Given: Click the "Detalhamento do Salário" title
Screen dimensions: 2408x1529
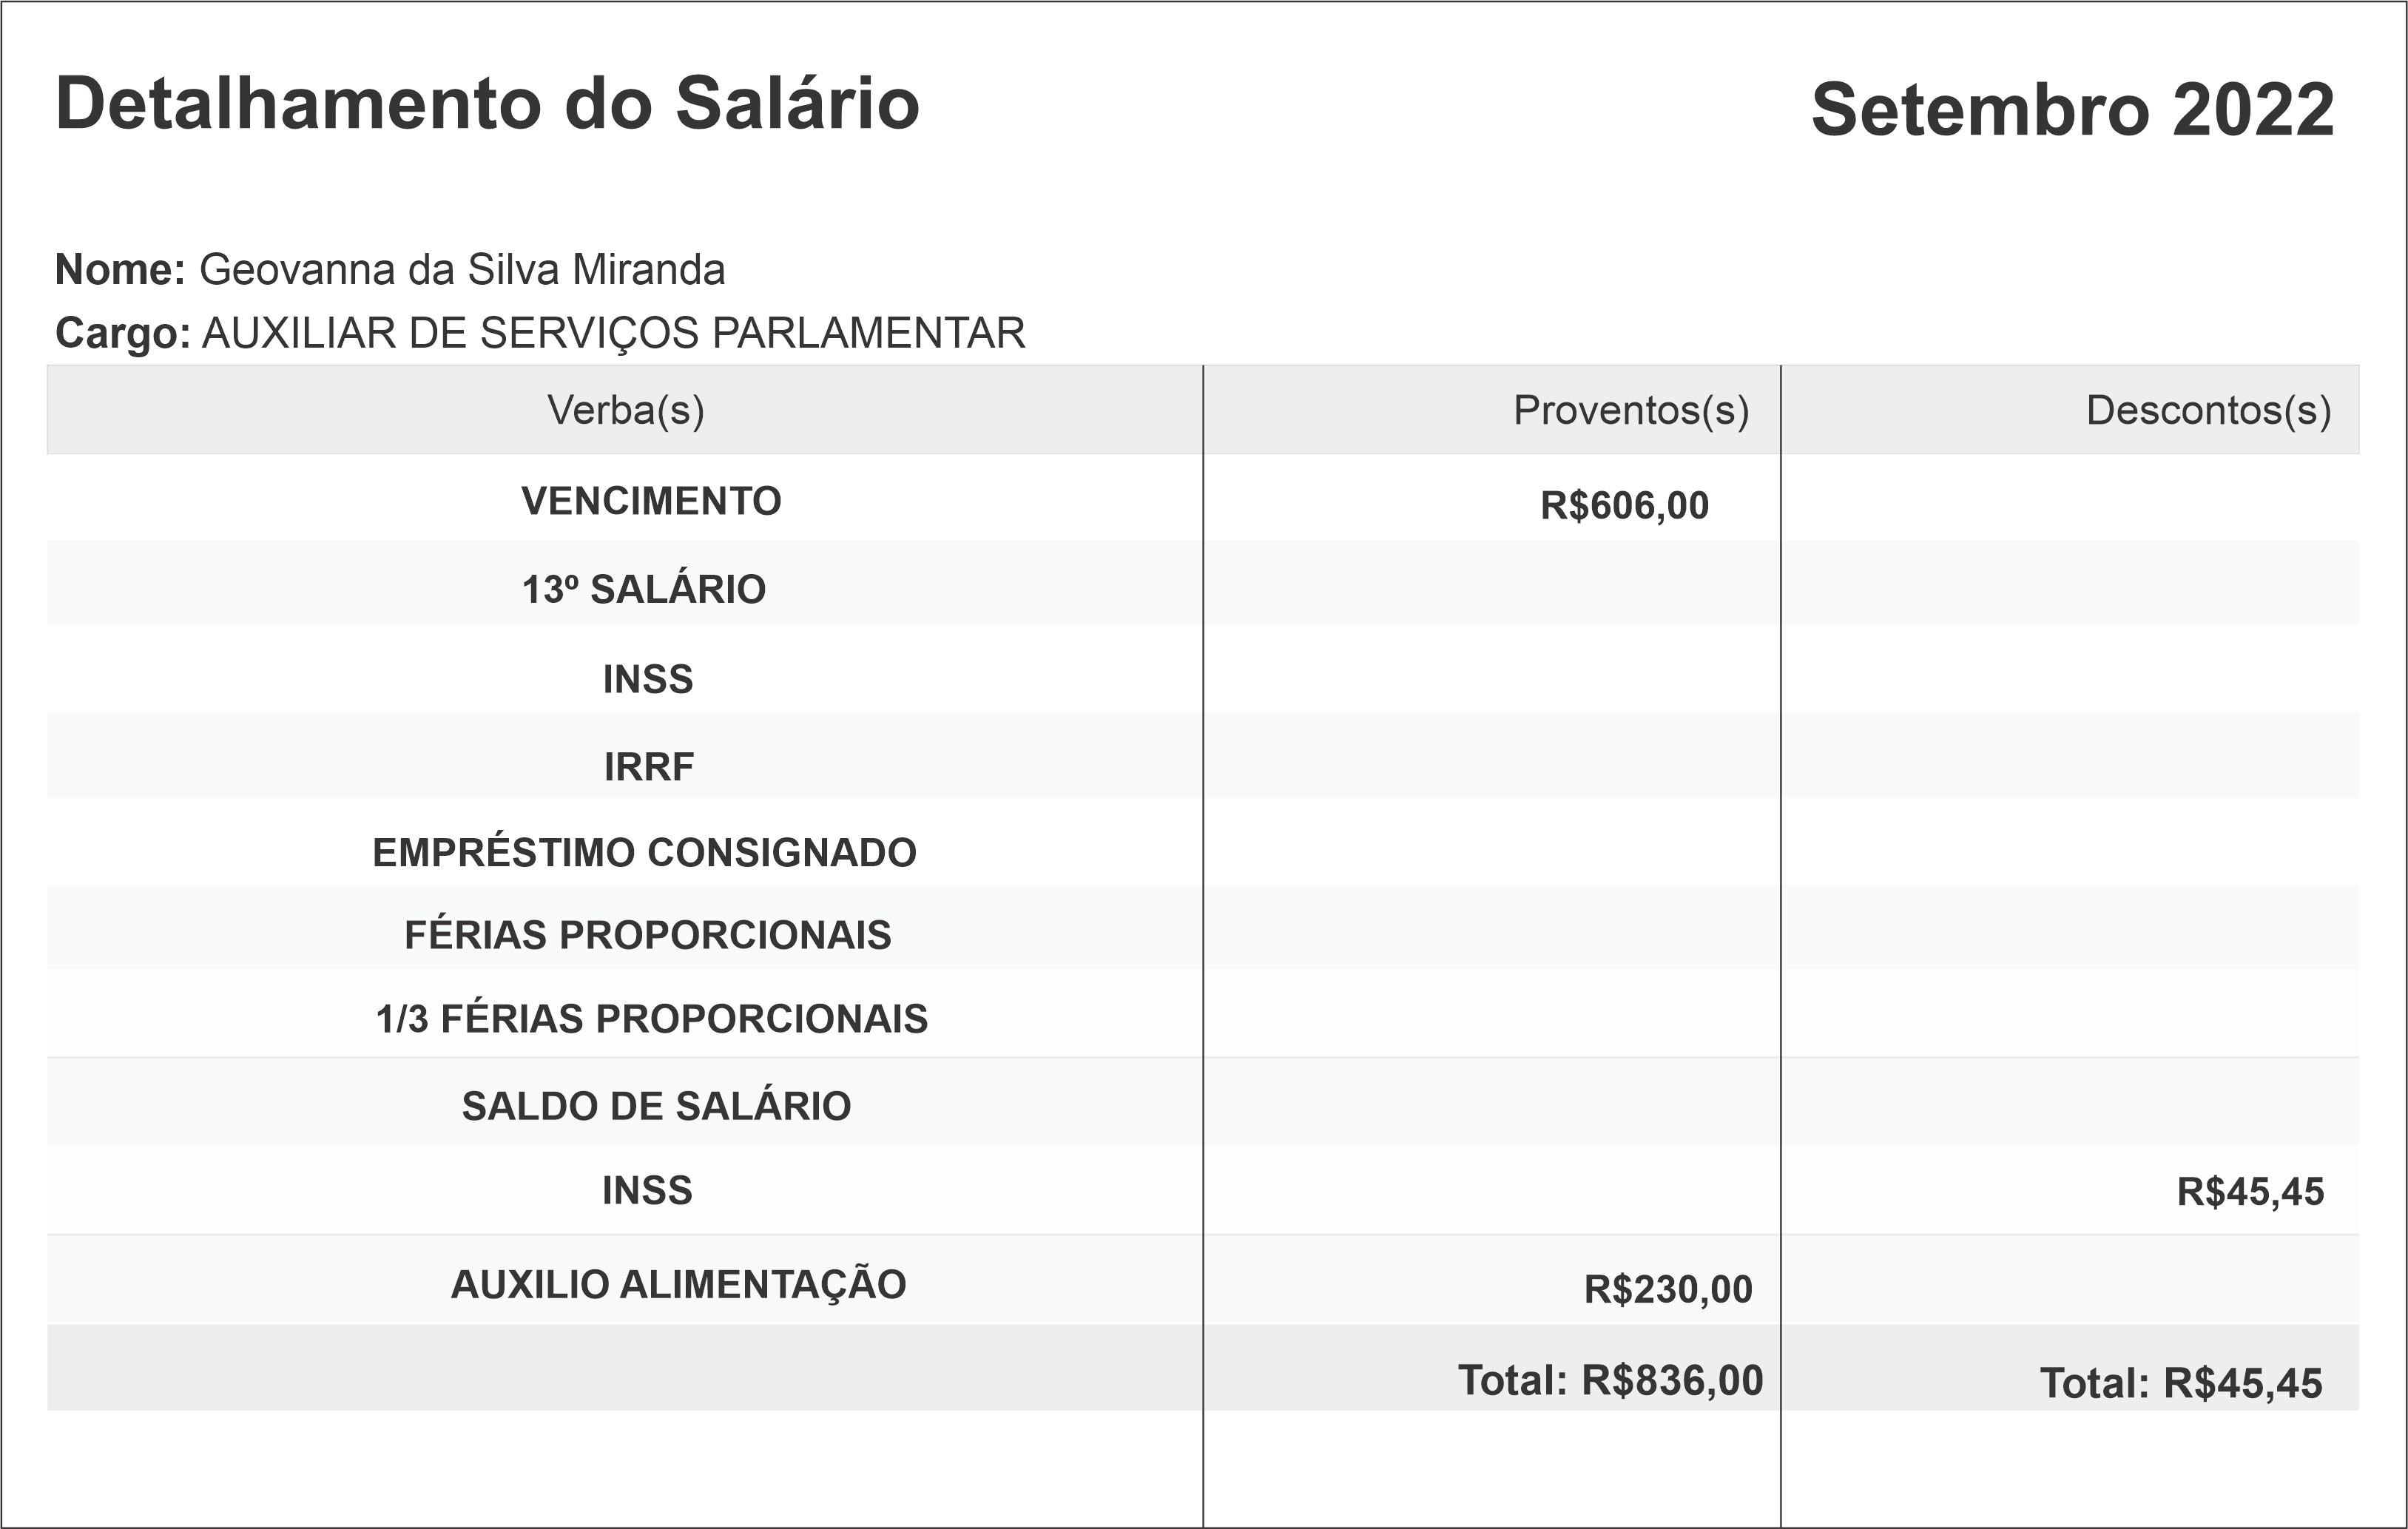Looking at the screenshot, I should click(487, 104).
